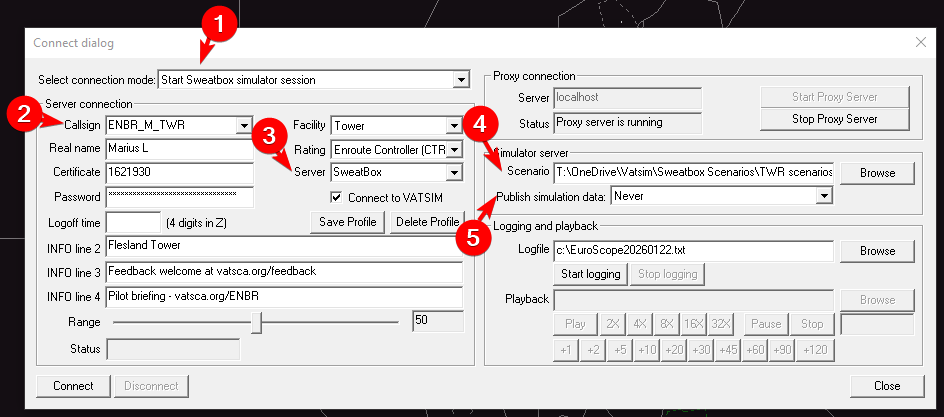Browse for the Logfile location
This screenshot has width=944, height=417.
[x=877, y=251]
